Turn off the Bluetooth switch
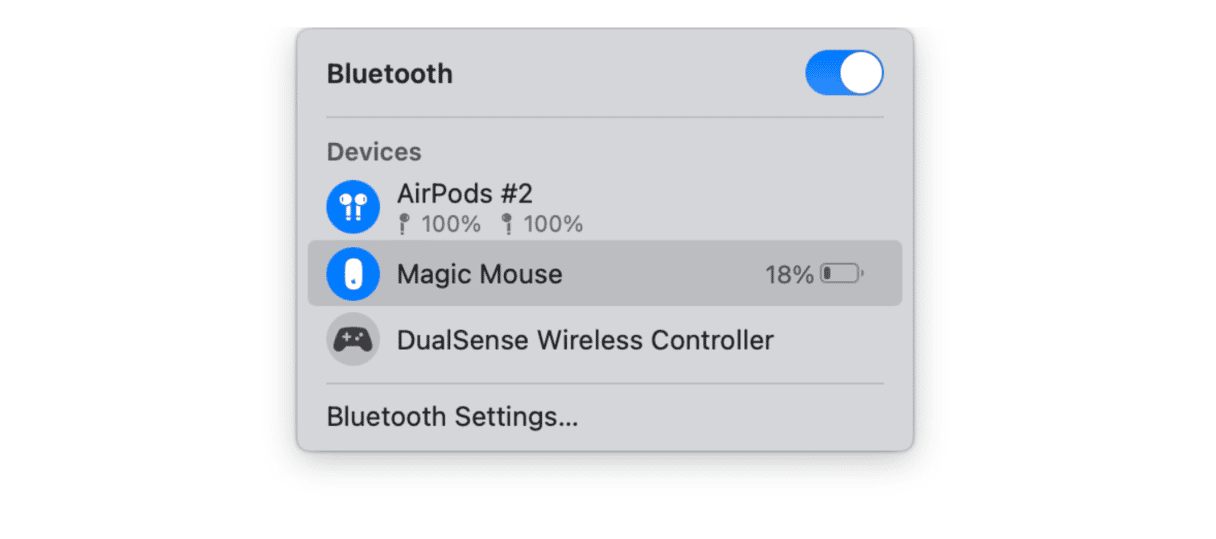 tap(844, 74)
